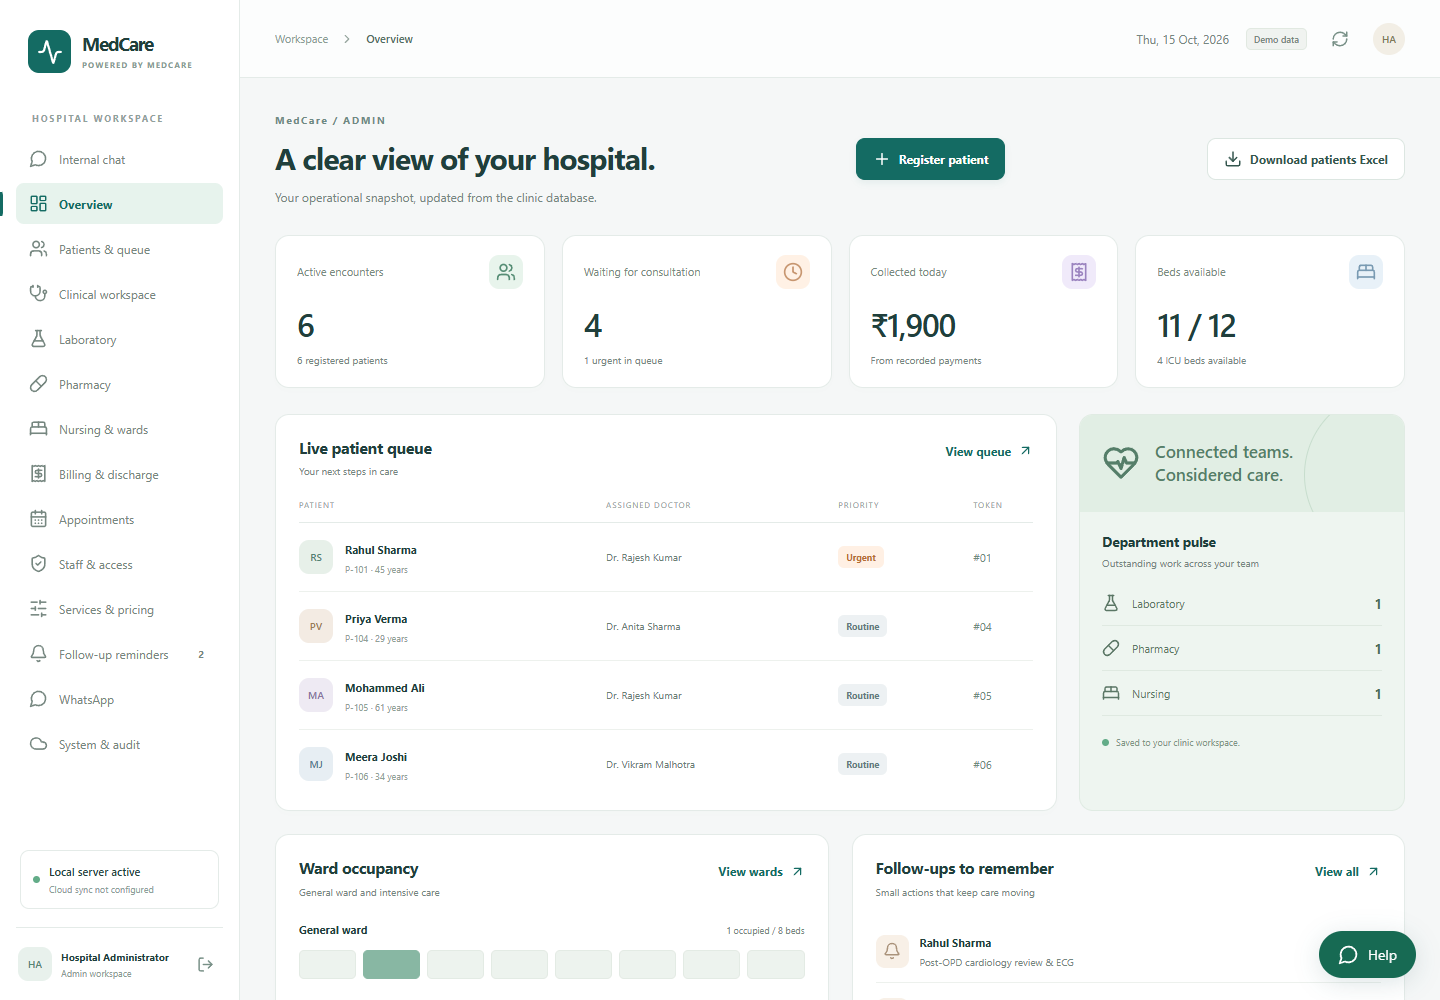Viewport: 1440px width, 1000px height.
Task: Click the Demo data badge
Action: coord(1276,40)
